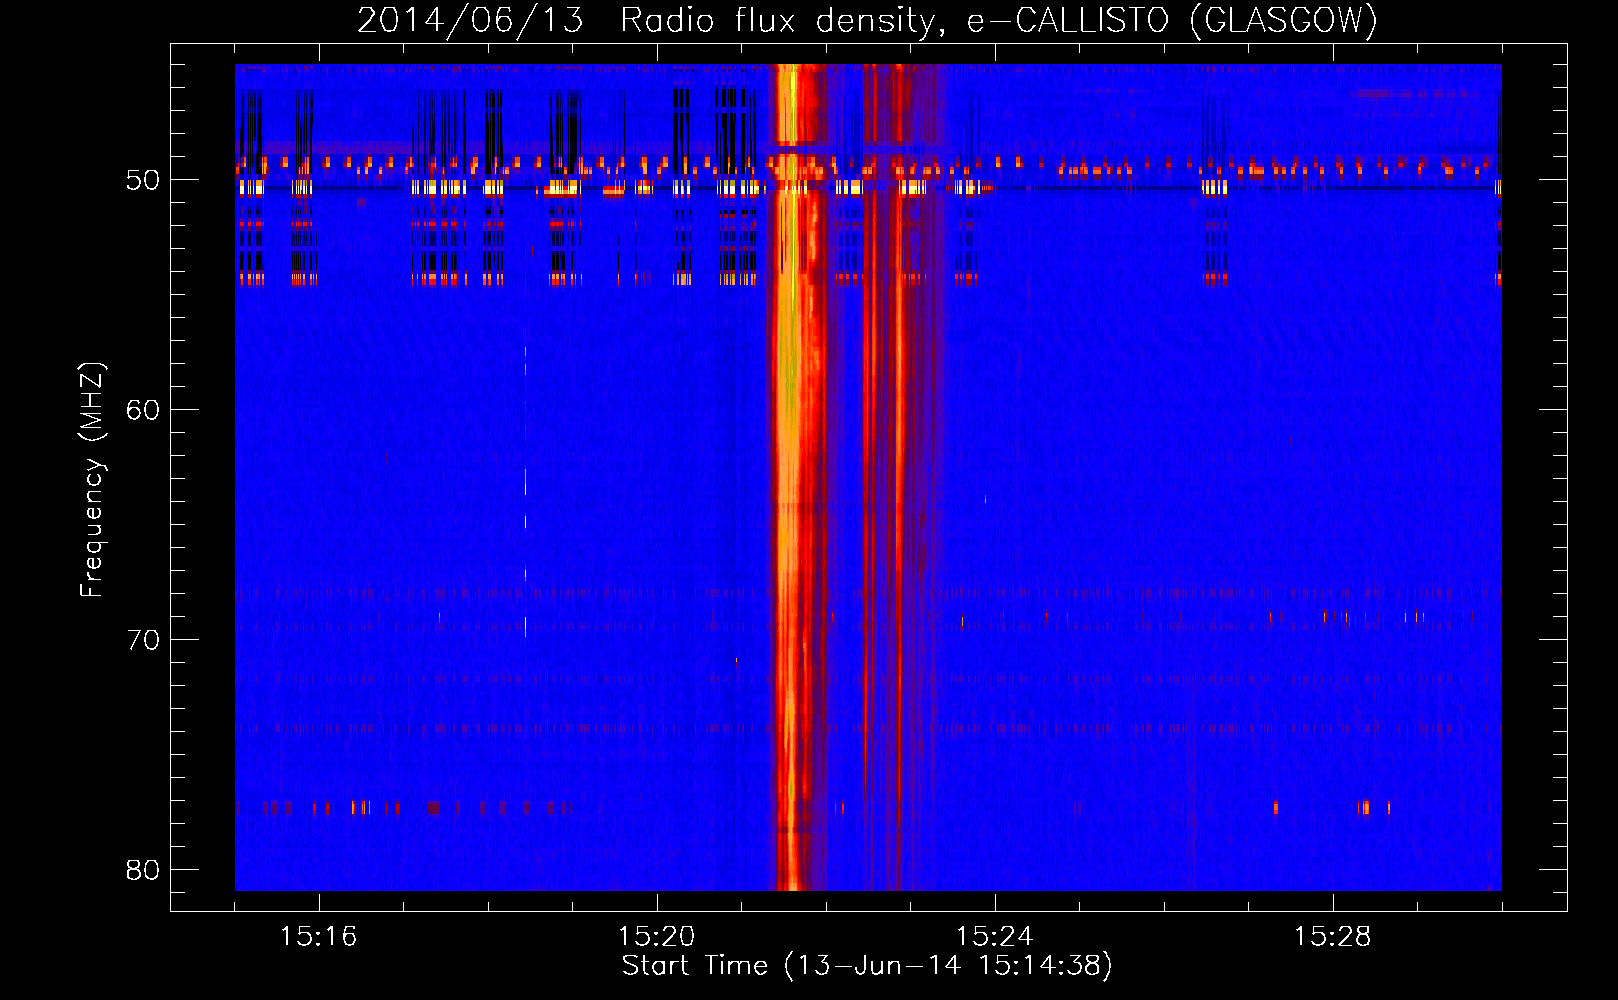Click the 'Start Time (13-Jun-14 15:14:38)' label
Image resolution: width=1618 pixels, height=1000 pixels.
coord(866,966)
